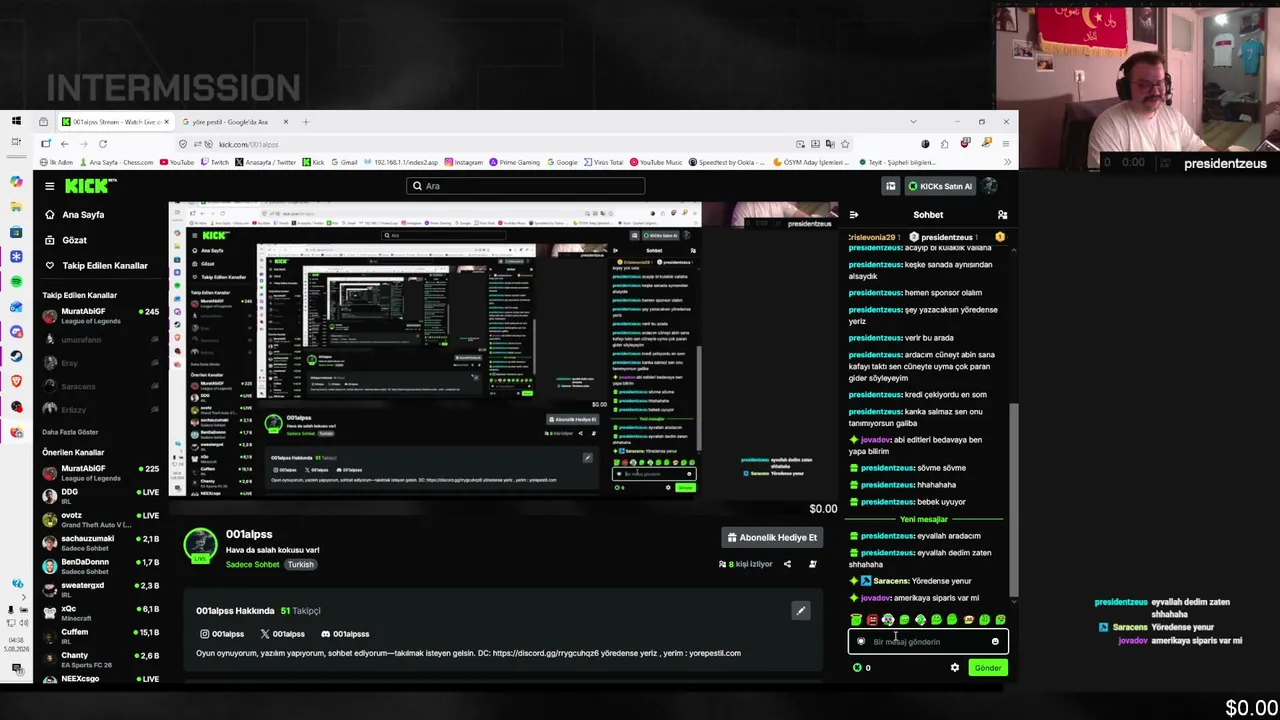Click the Windows Start button
Viewport: 1280px width, 720px height.
16,121
